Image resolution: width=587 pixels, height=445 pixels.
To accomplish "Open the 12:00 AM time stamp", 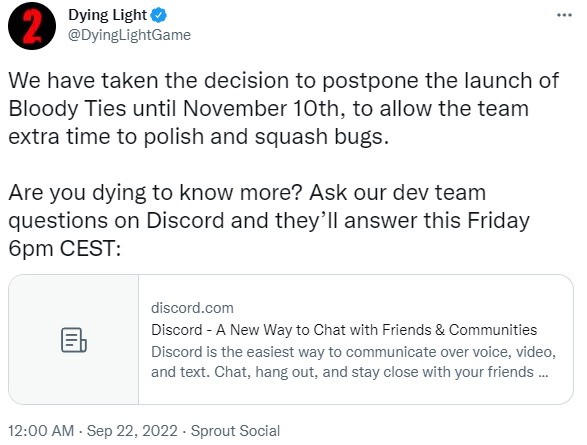I will pos(41,431).
